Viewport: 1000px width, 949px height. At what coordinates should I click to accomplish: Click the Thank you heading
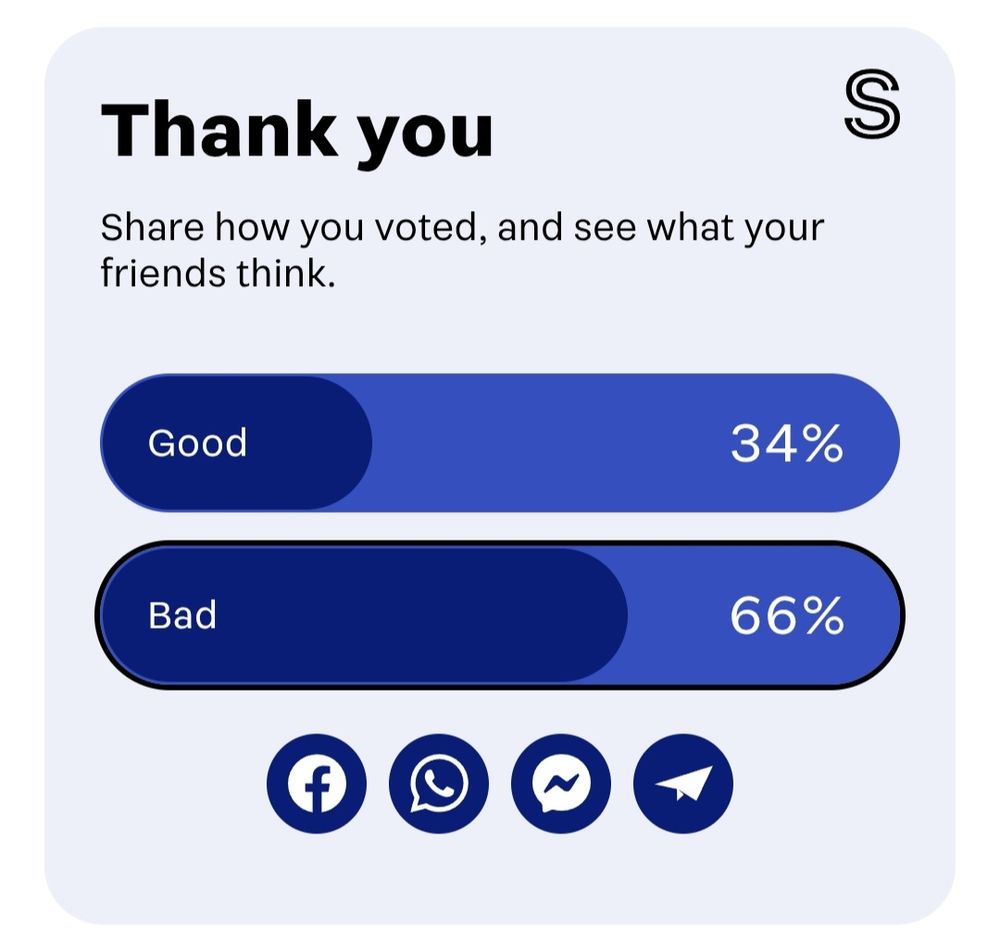tap(297, 132)
